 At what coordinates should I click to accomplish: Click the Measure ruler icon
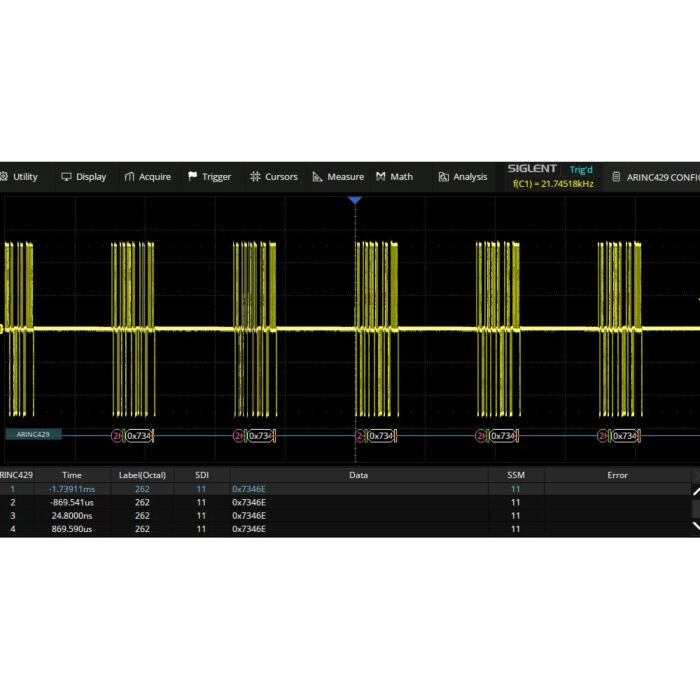[318, 177]
